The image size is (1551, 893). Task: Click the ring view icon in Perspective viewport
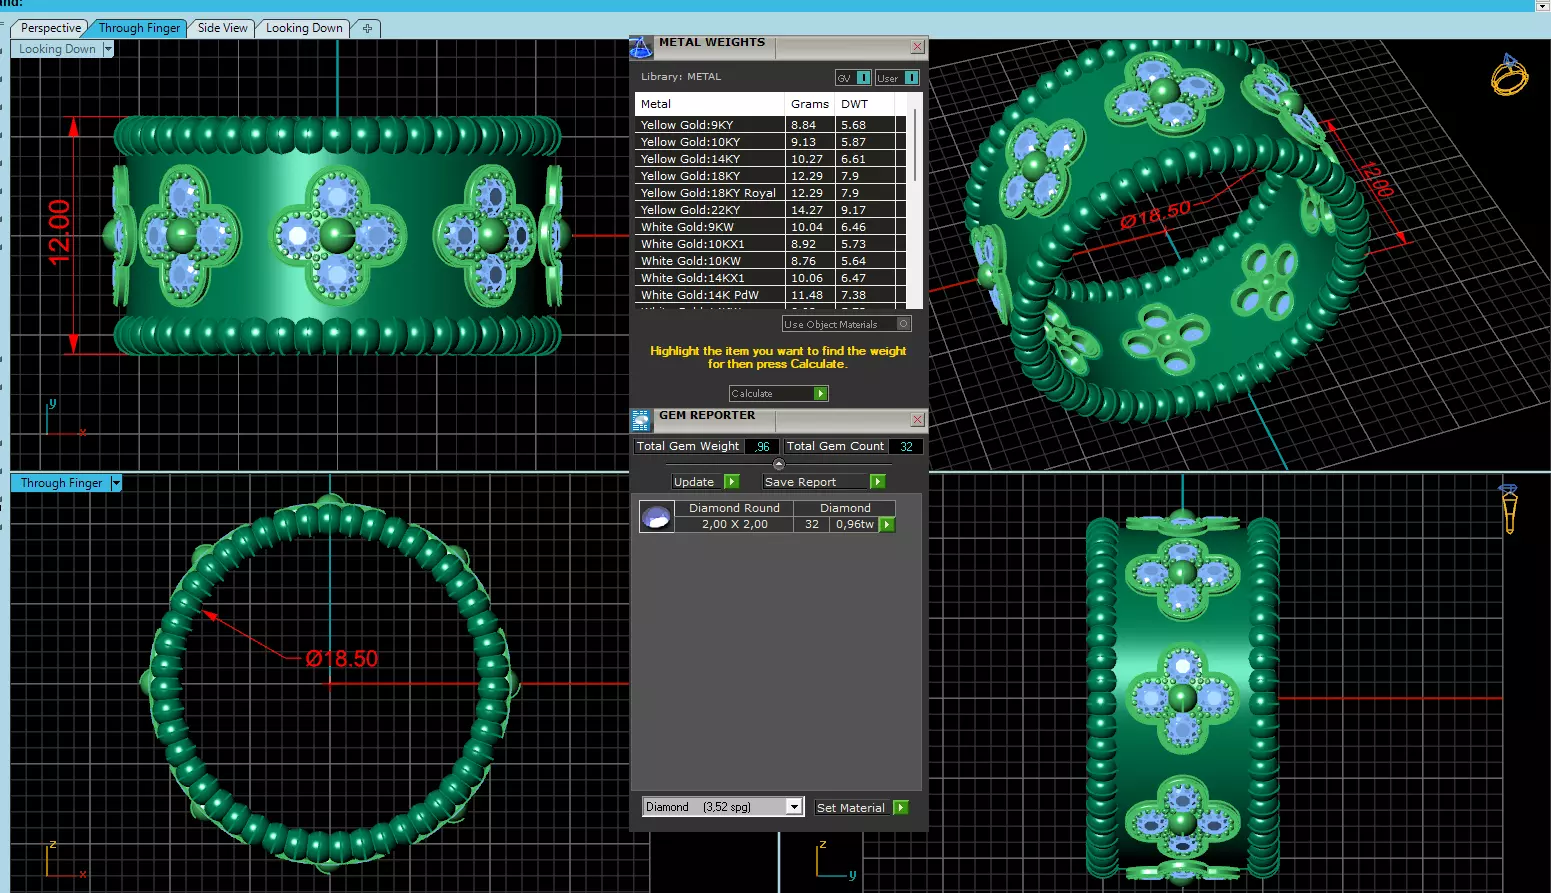[1509, 75]
